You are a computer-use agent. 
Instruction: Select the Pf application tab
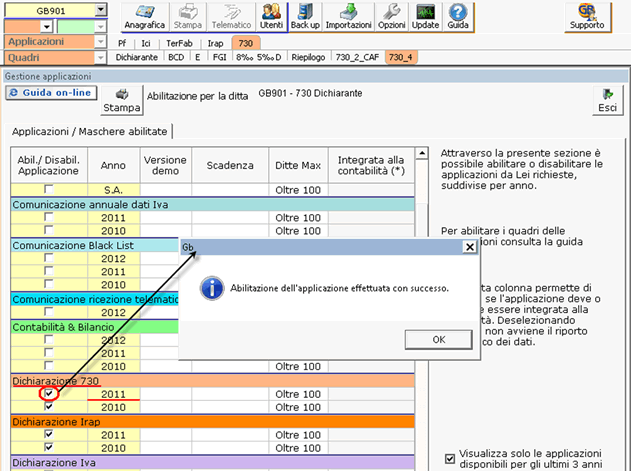click(122, 43)
